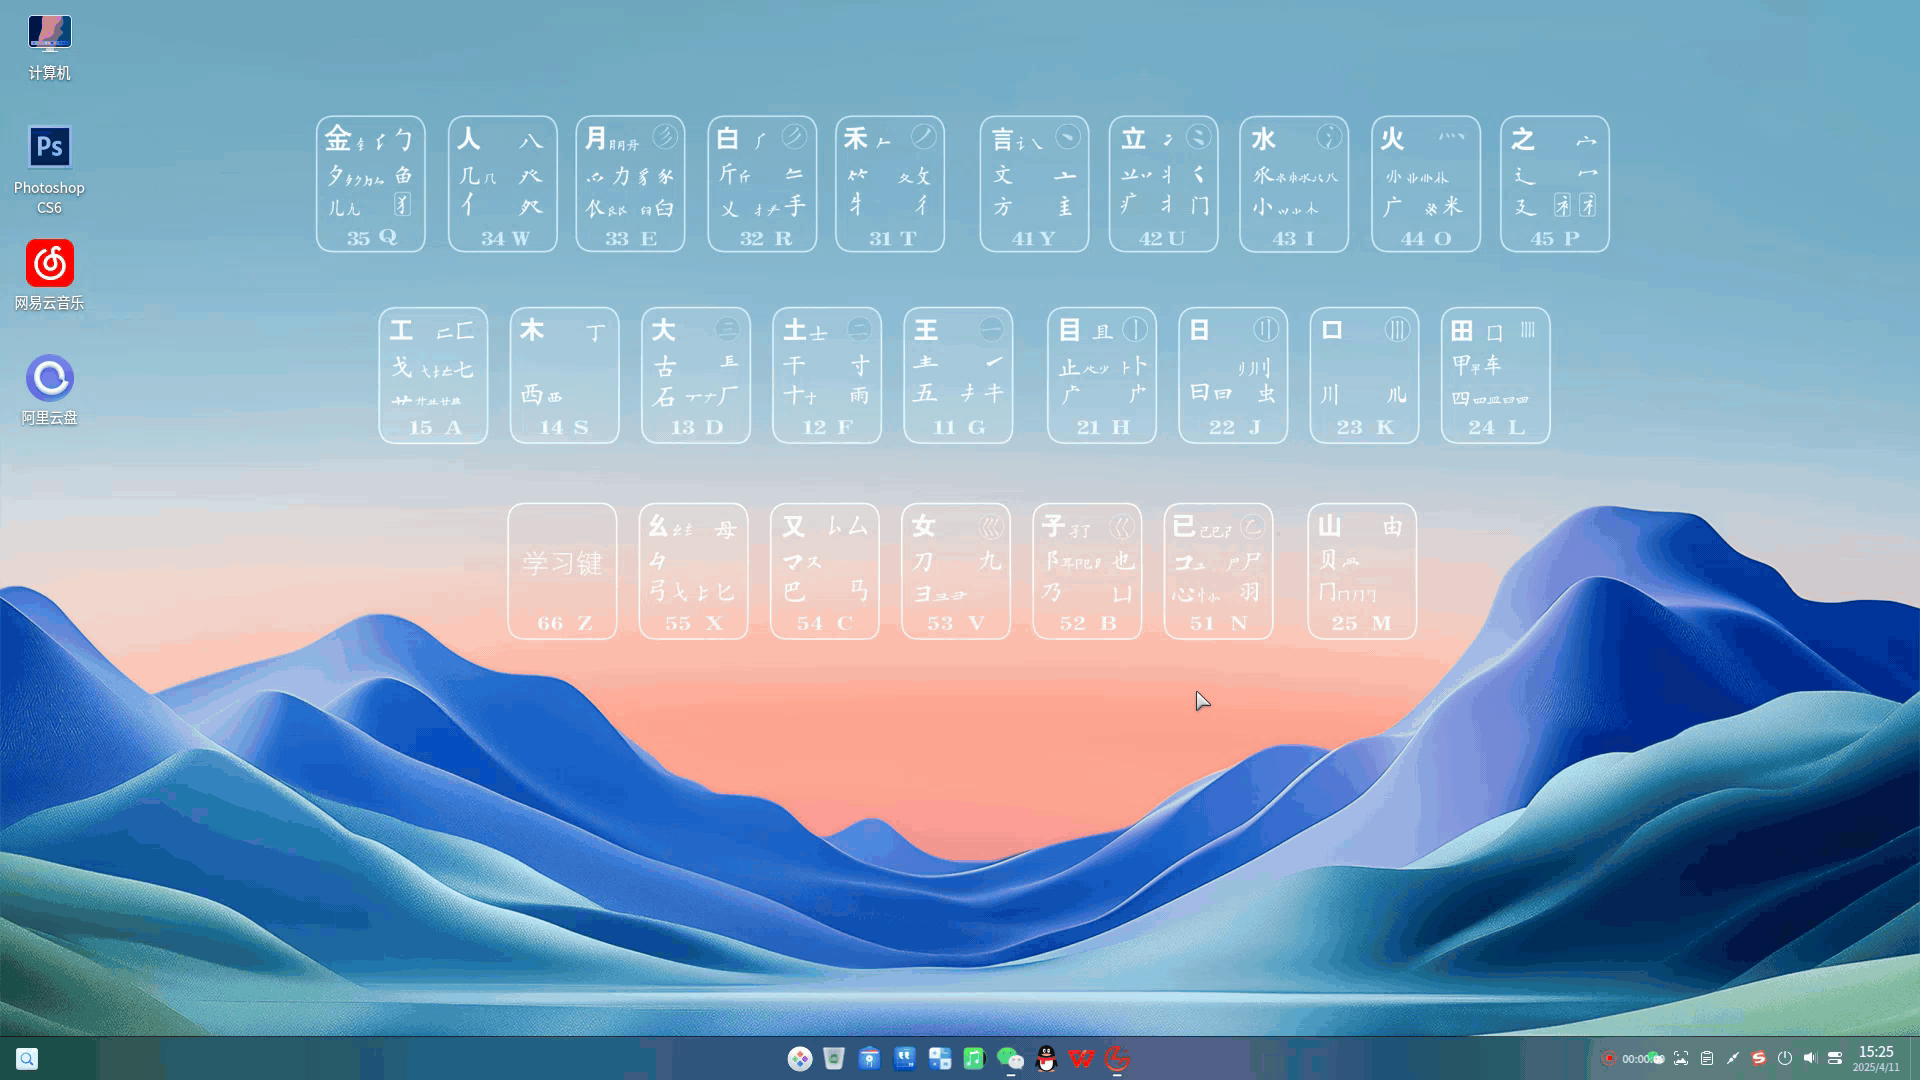This screenshot has height=1080, width=1920.
Task: Stop the screen recording in the tray
Action: [x=1608, y=1058]
